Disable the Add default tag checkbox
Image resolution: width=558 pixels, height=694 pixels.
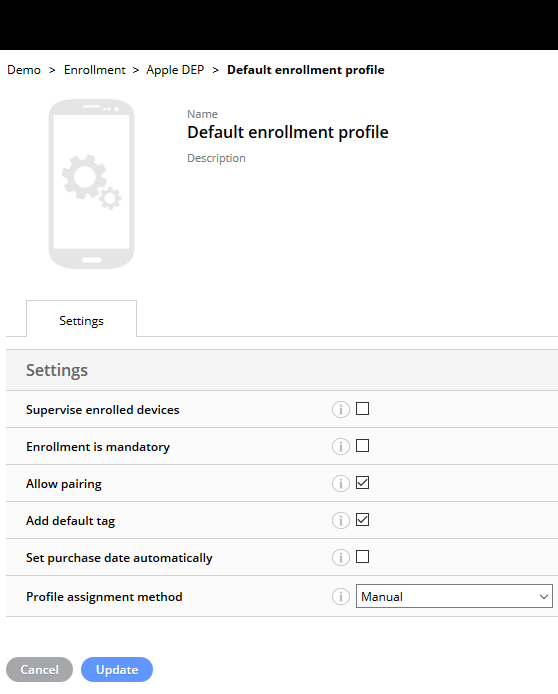(x=362, y=520)
